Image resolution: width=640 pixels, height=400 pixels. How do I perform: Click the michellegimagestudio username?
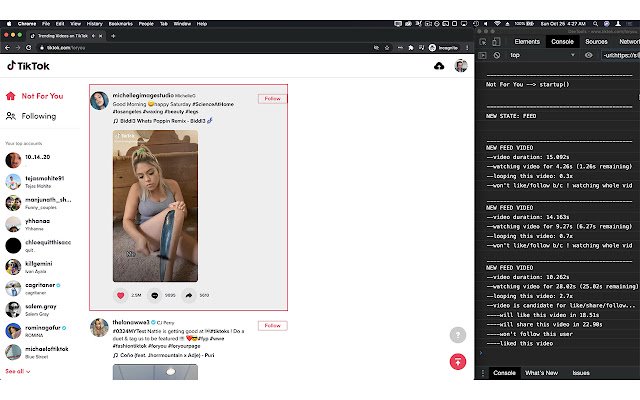pos(143,95)
